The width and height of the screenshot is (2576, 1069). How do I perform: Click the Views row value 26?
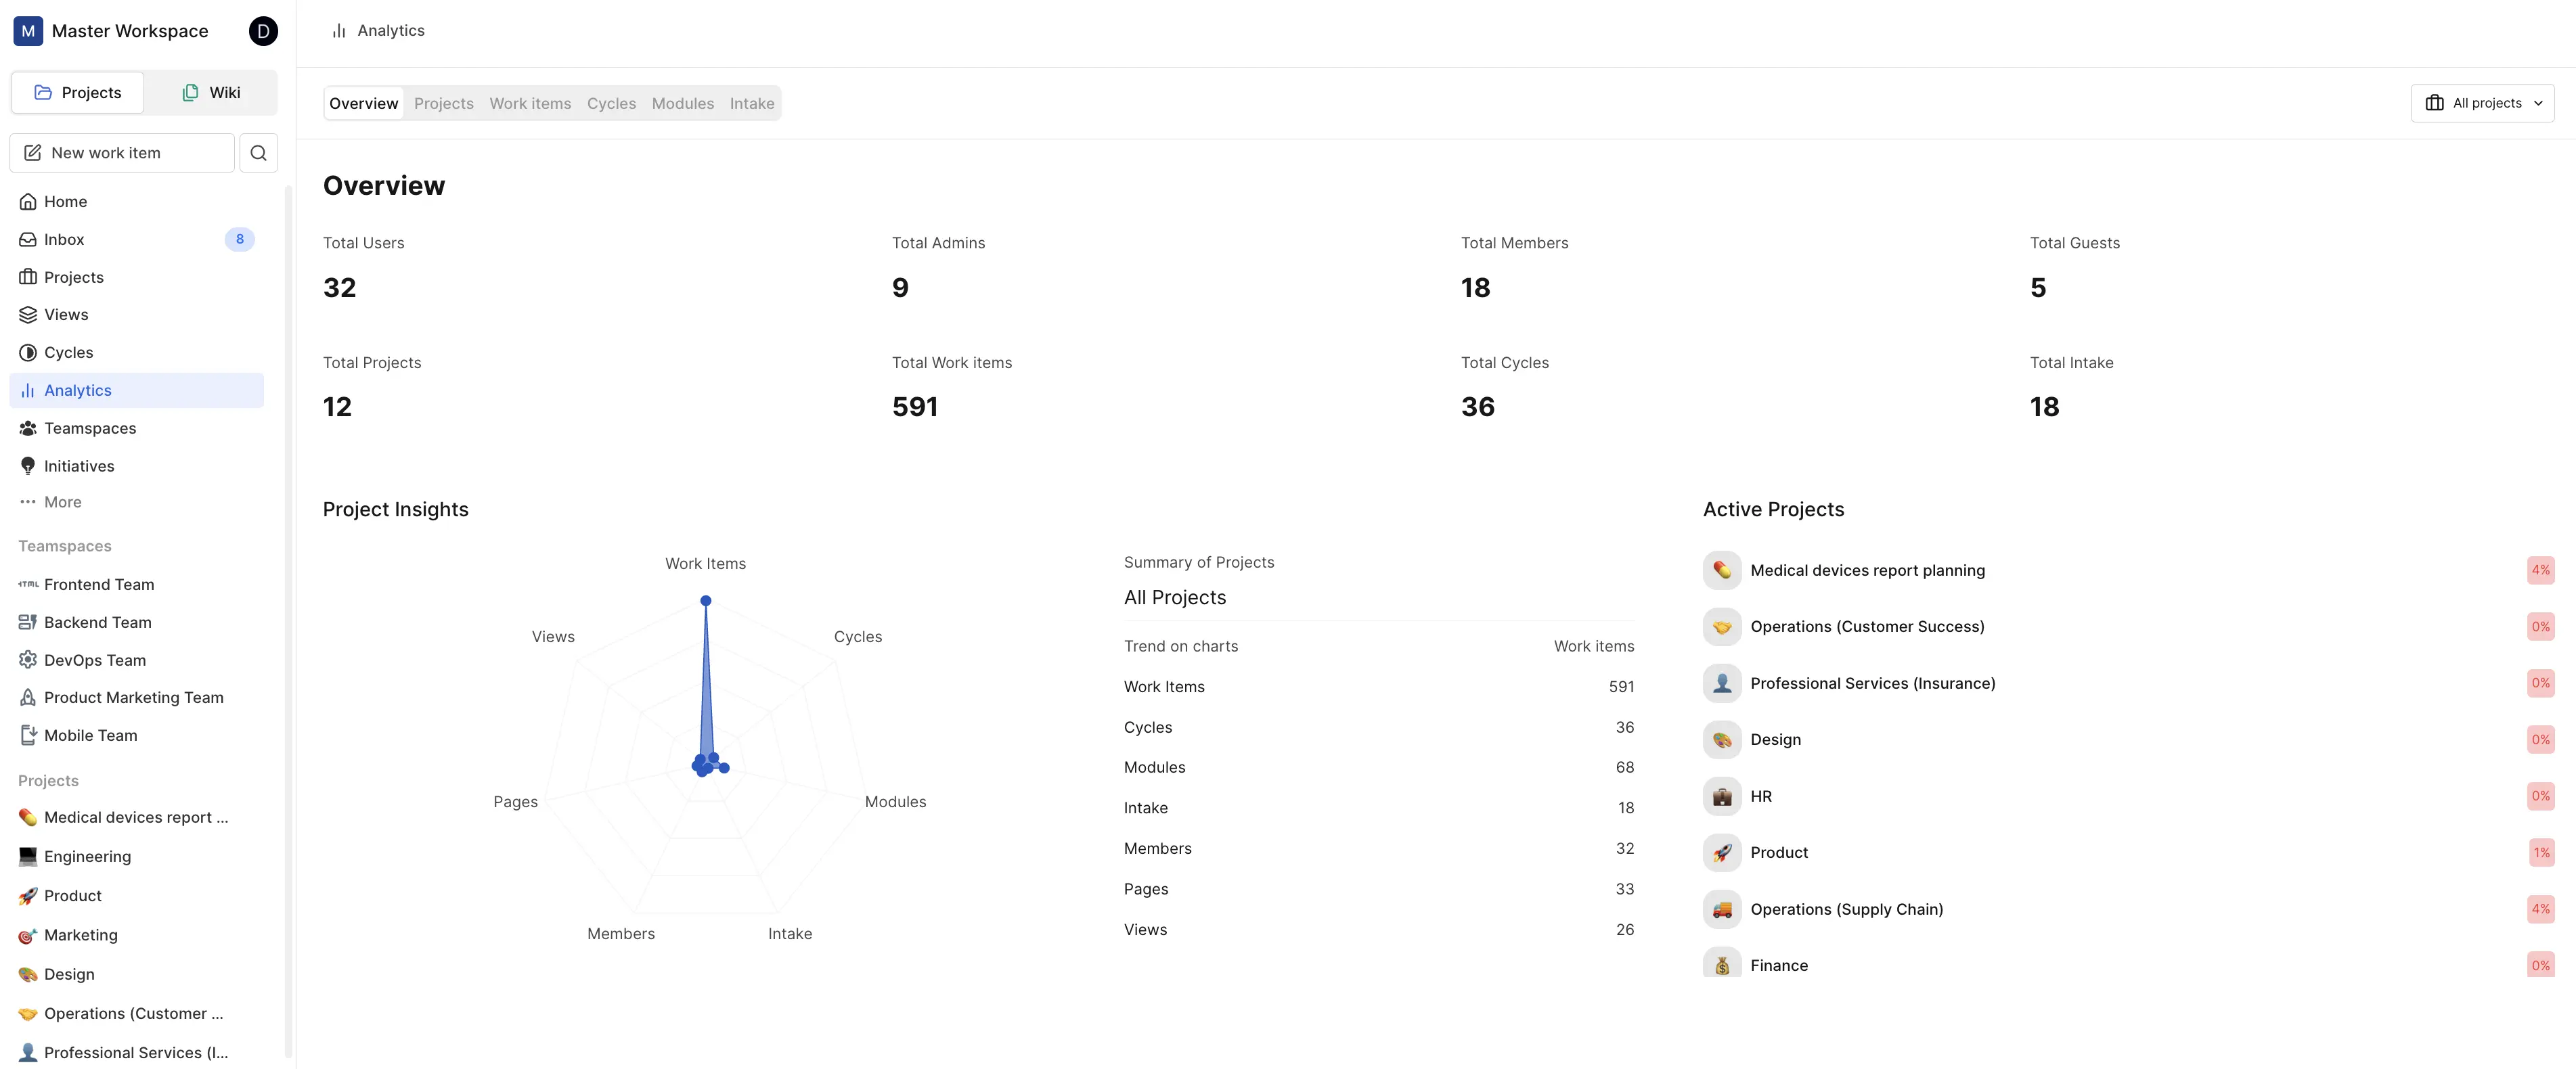(1624, 929)
